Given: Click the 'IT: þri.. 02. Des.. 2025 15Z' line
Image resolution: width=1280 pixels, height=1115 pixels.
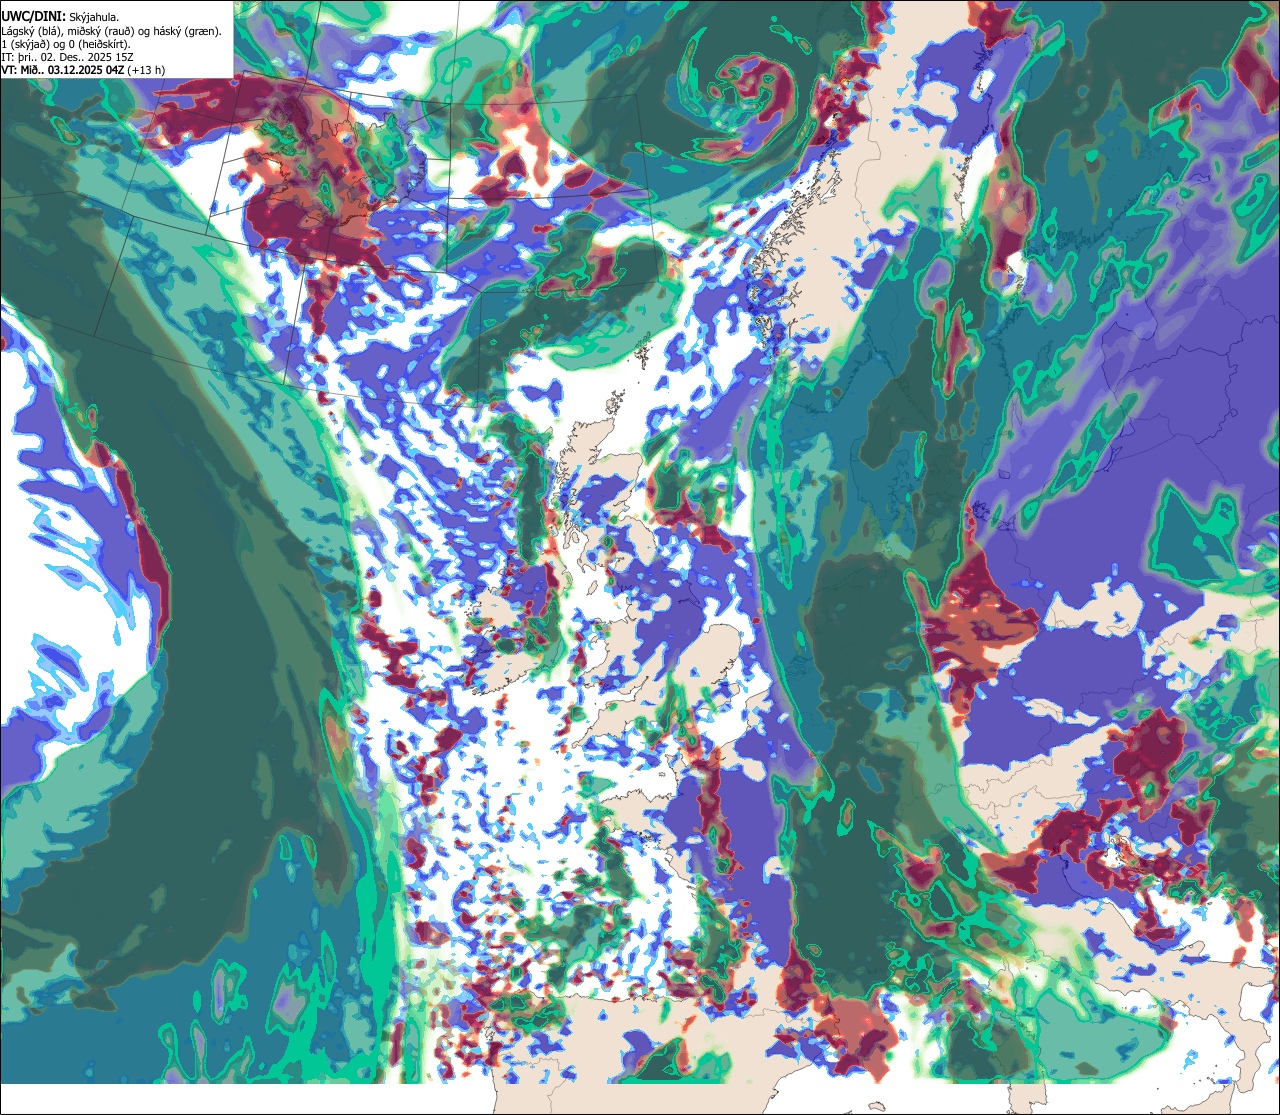Looking at the screenshot, I should click(69, 57).
